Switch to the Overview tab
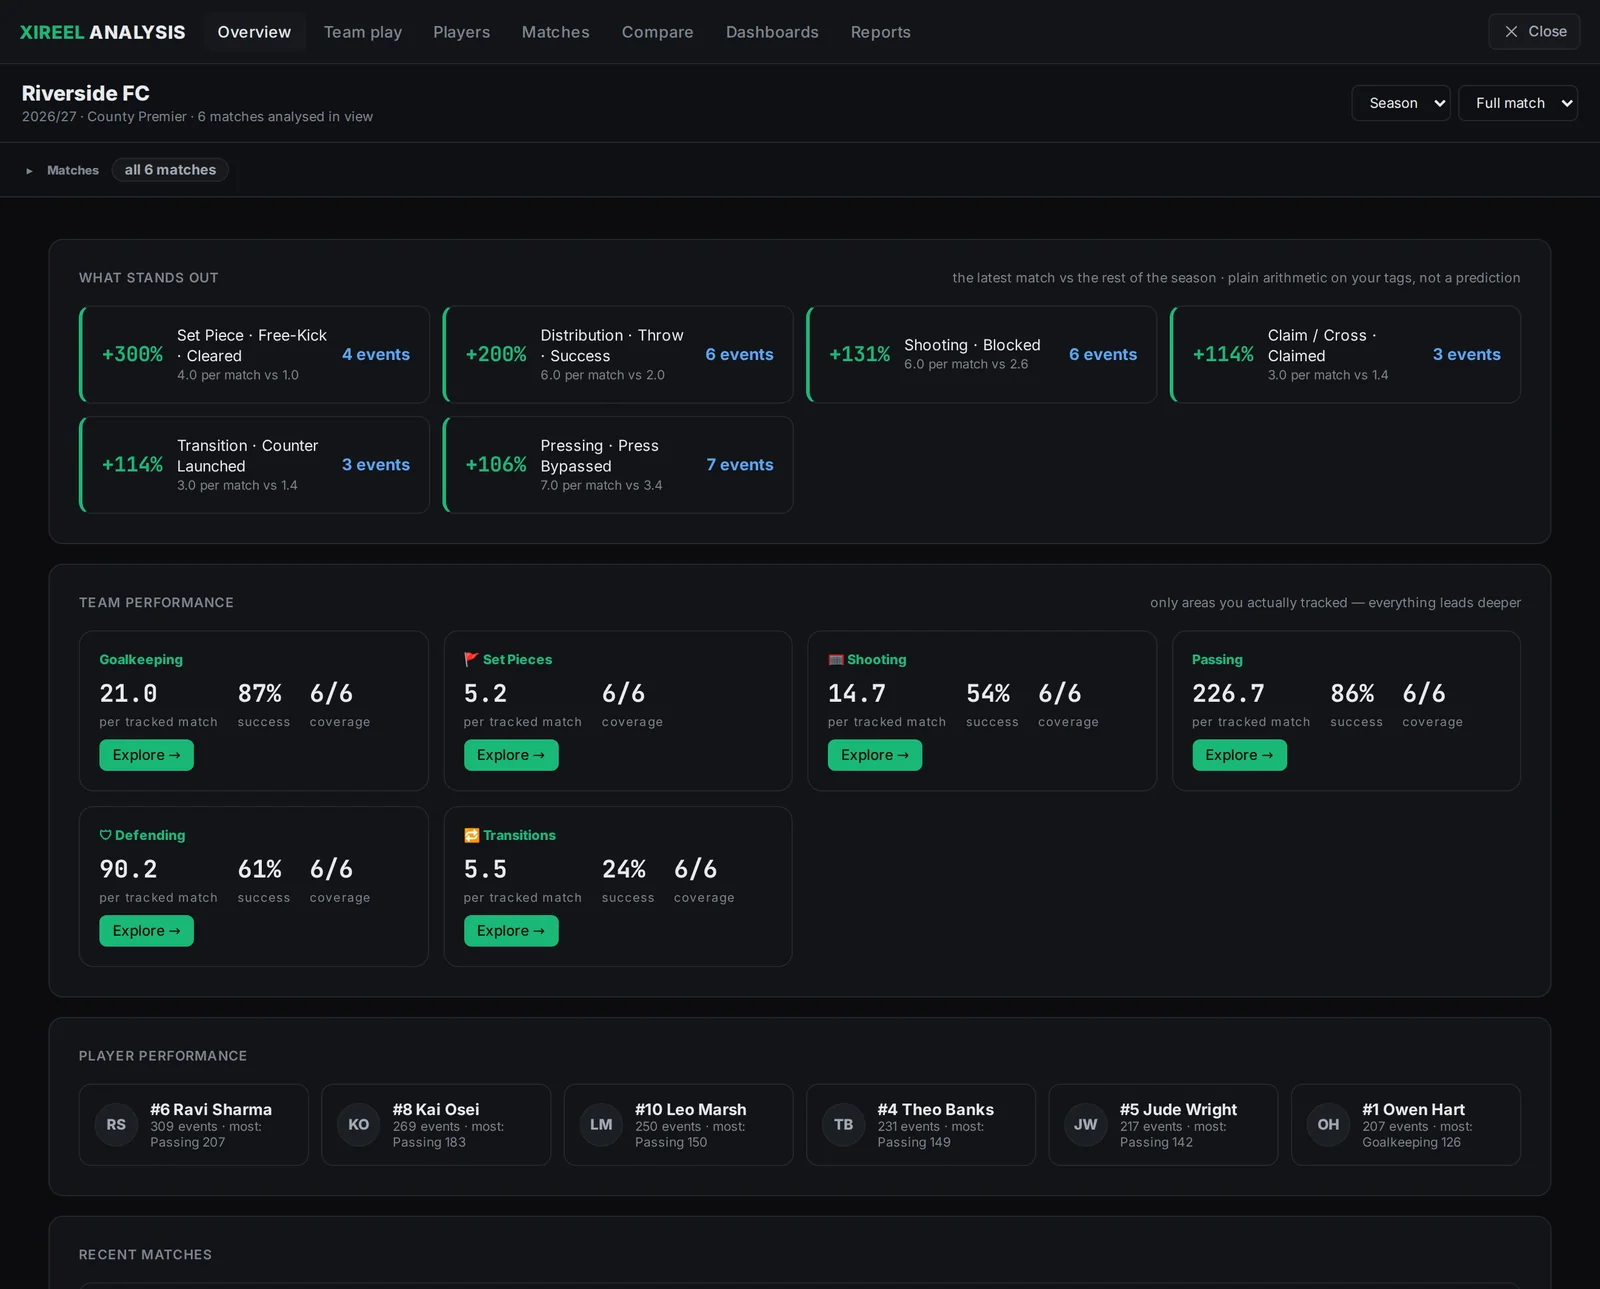This screenshot has height=1289, width=1600. click(254, 32)
